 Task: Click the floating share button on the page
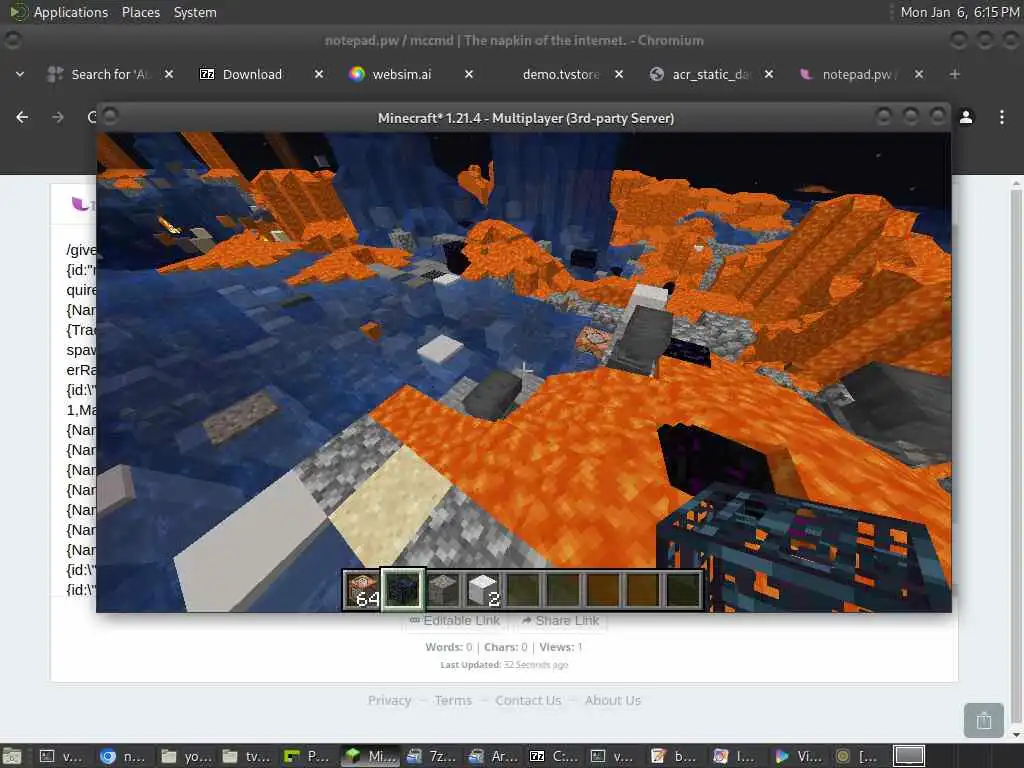point(984,720)
